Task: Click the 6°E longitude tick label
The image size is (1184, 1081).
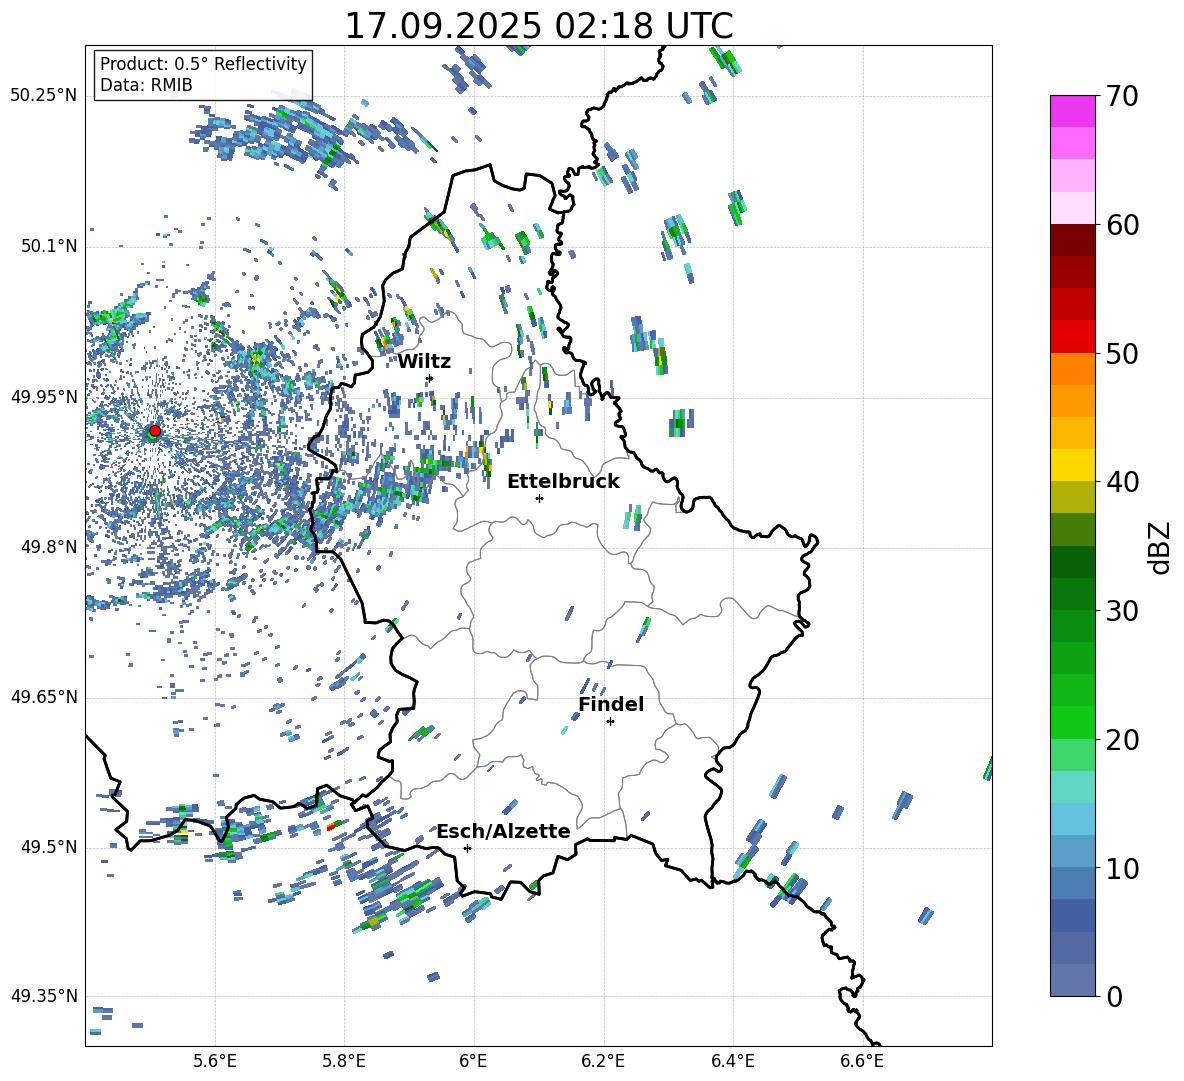Action: [473, 1060]
